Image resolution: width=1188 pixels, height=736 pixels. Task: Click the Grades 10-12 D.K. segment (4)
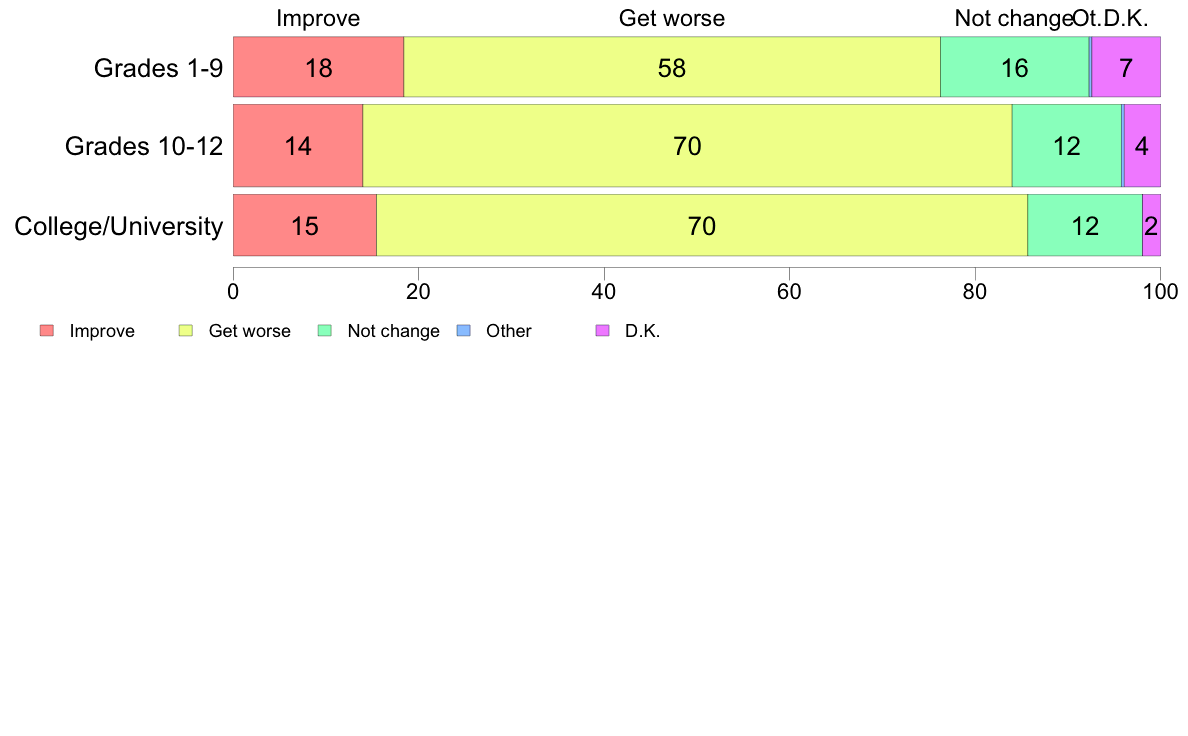1142,146
